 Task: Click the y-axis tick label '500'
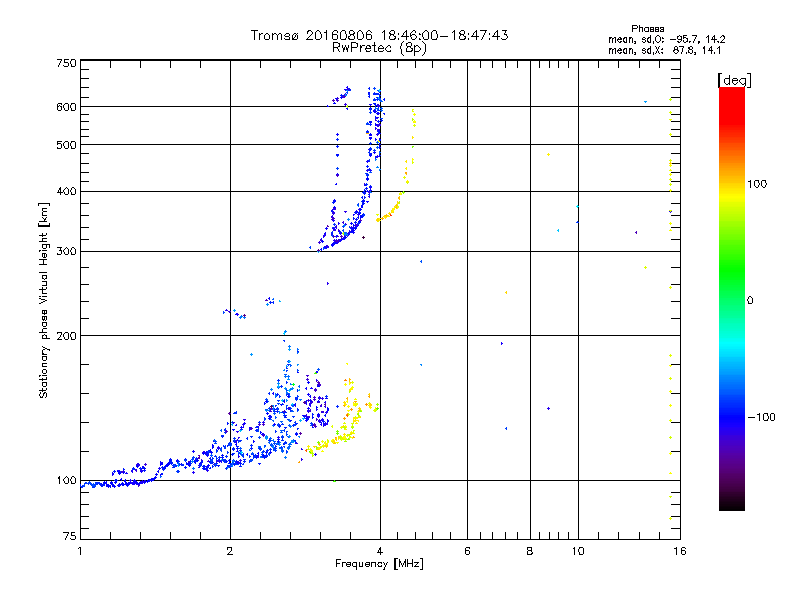point(66,145)
